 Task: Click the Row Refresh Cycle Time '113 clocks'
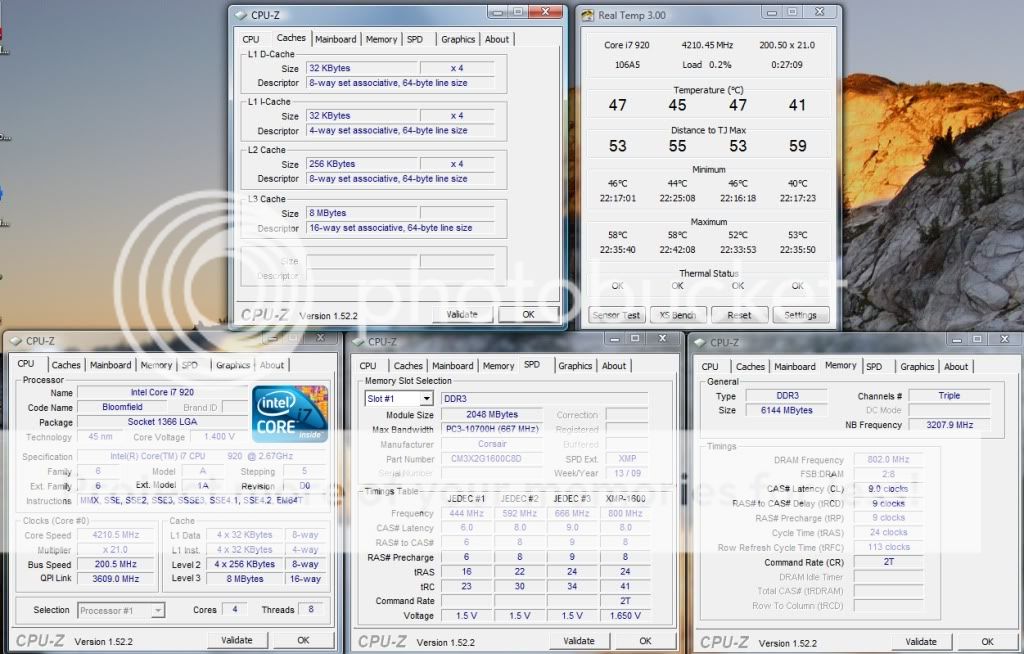pyautogui.click(x=888, y=547)
